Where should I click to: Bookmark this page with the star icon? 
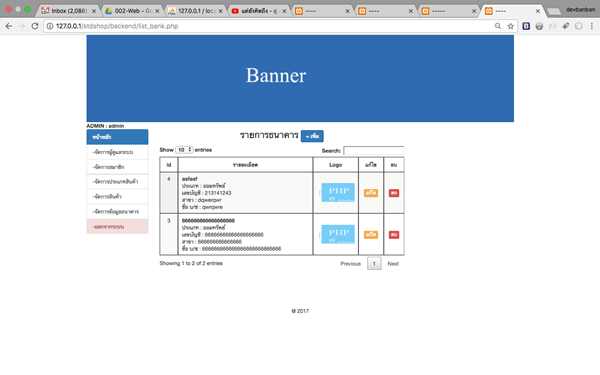510,26
